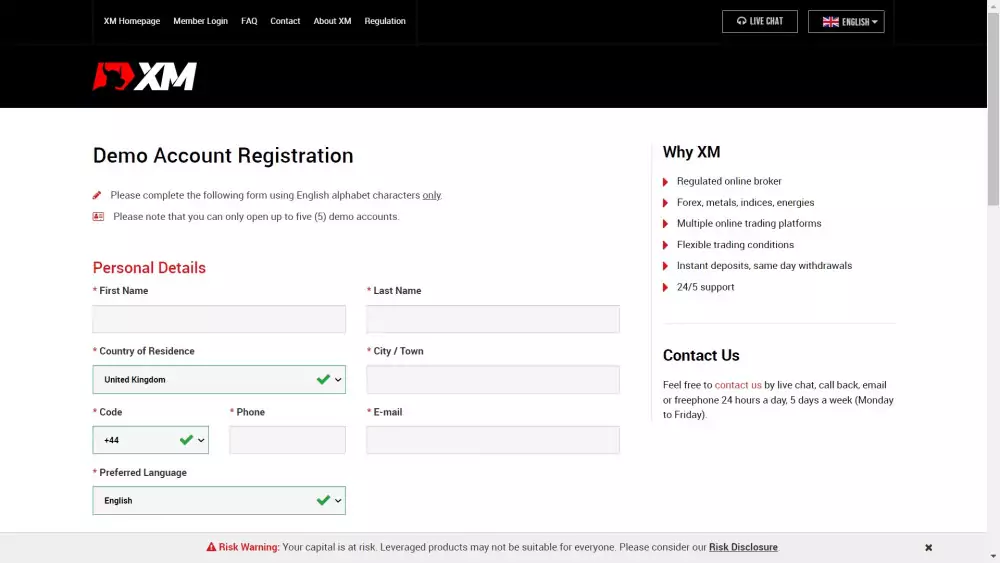The width and height of the screenshot is (1000, 563).
Task: Click the red pencil icon
Action: (97, 195)
